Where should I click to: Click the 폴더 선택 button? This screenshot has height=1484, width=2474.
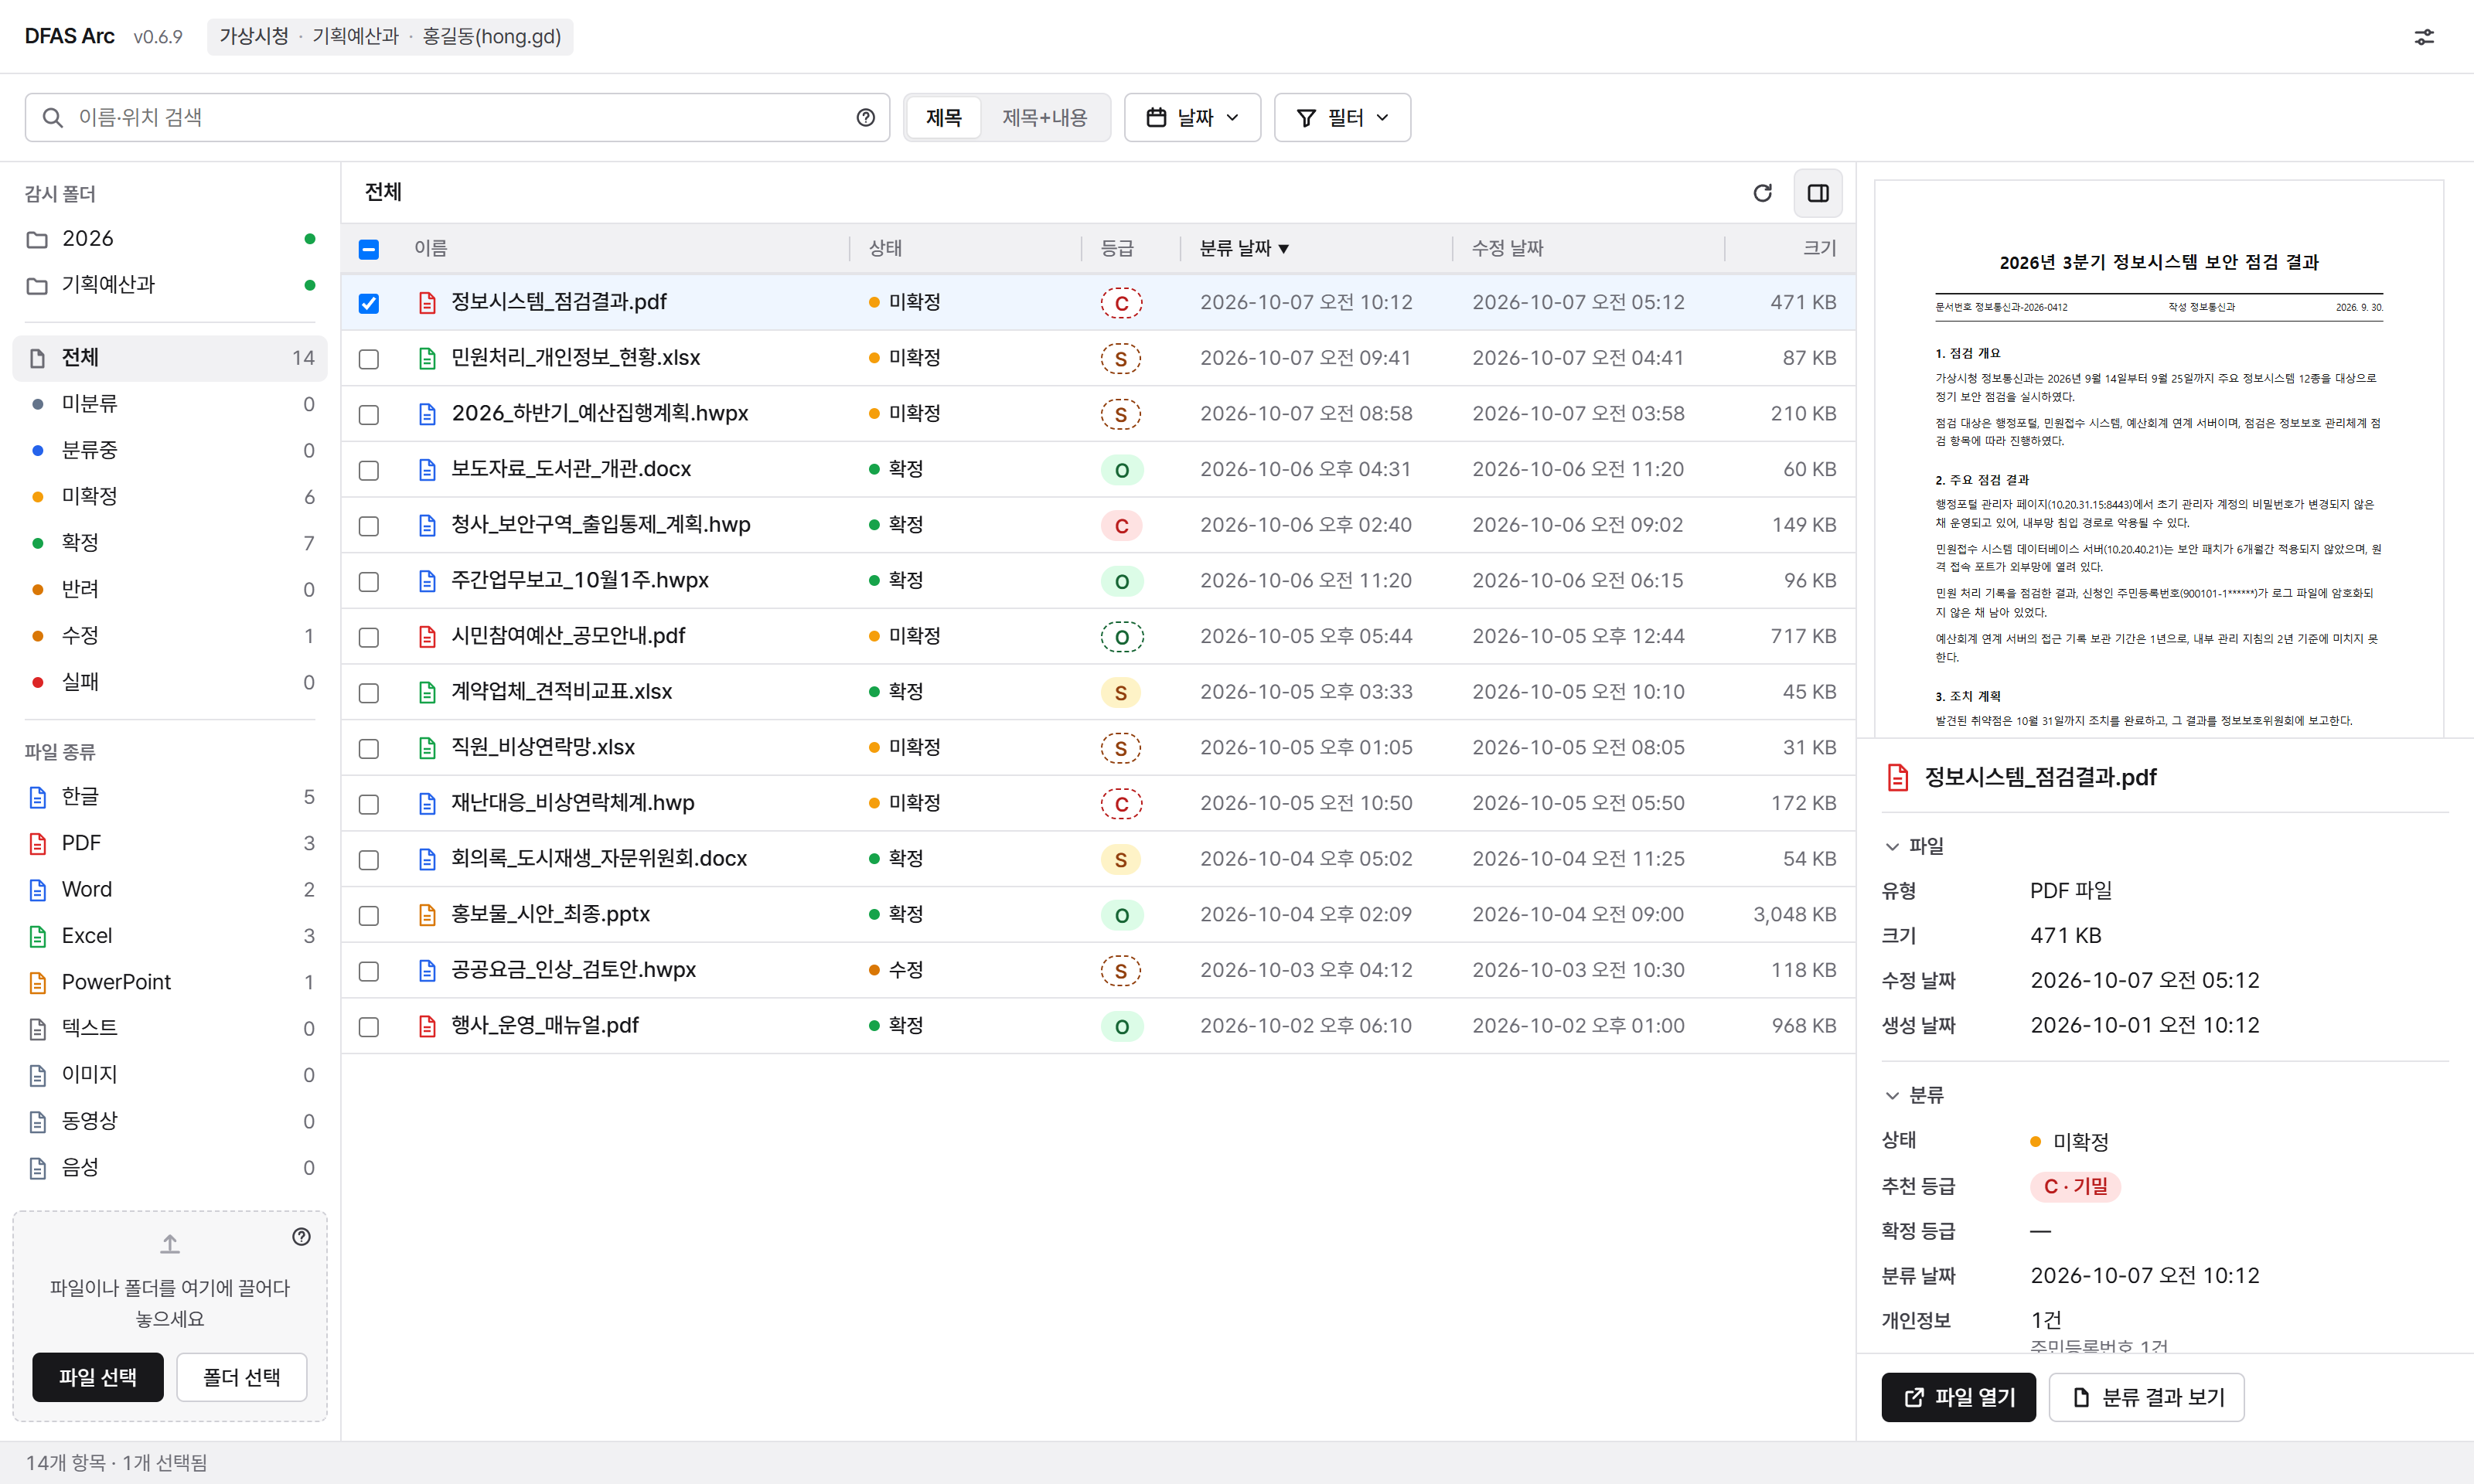(242, 1377)
